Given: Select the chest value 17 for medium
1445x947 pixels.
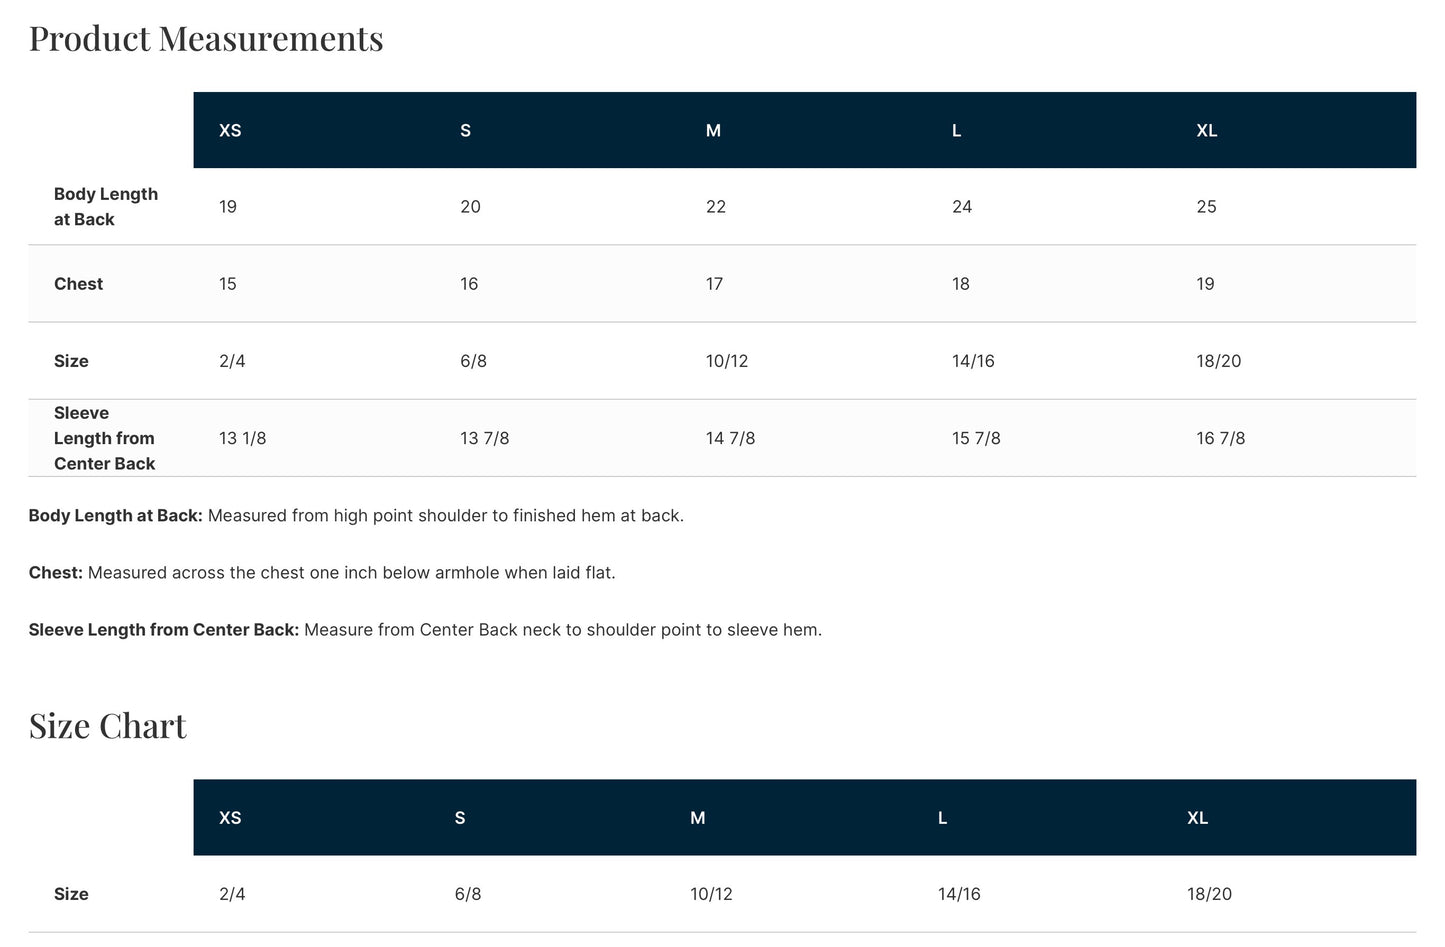Looking at the screenshot, I should click(714, 284).
